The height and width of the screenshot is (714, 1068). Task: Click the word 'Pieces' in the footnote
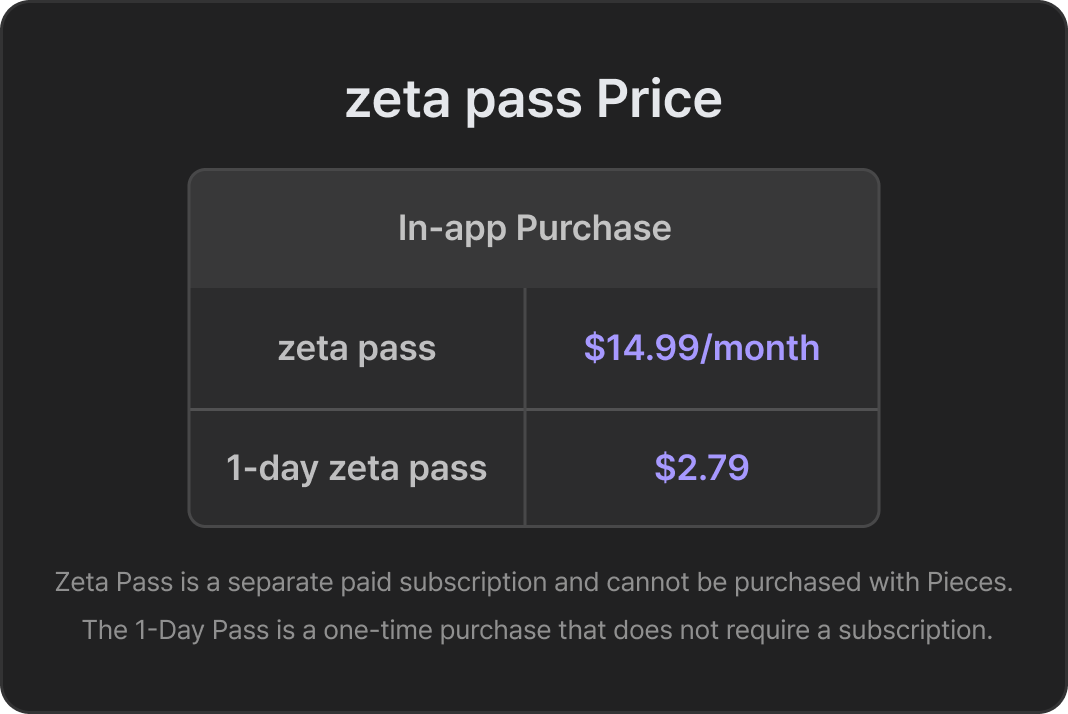967,582
